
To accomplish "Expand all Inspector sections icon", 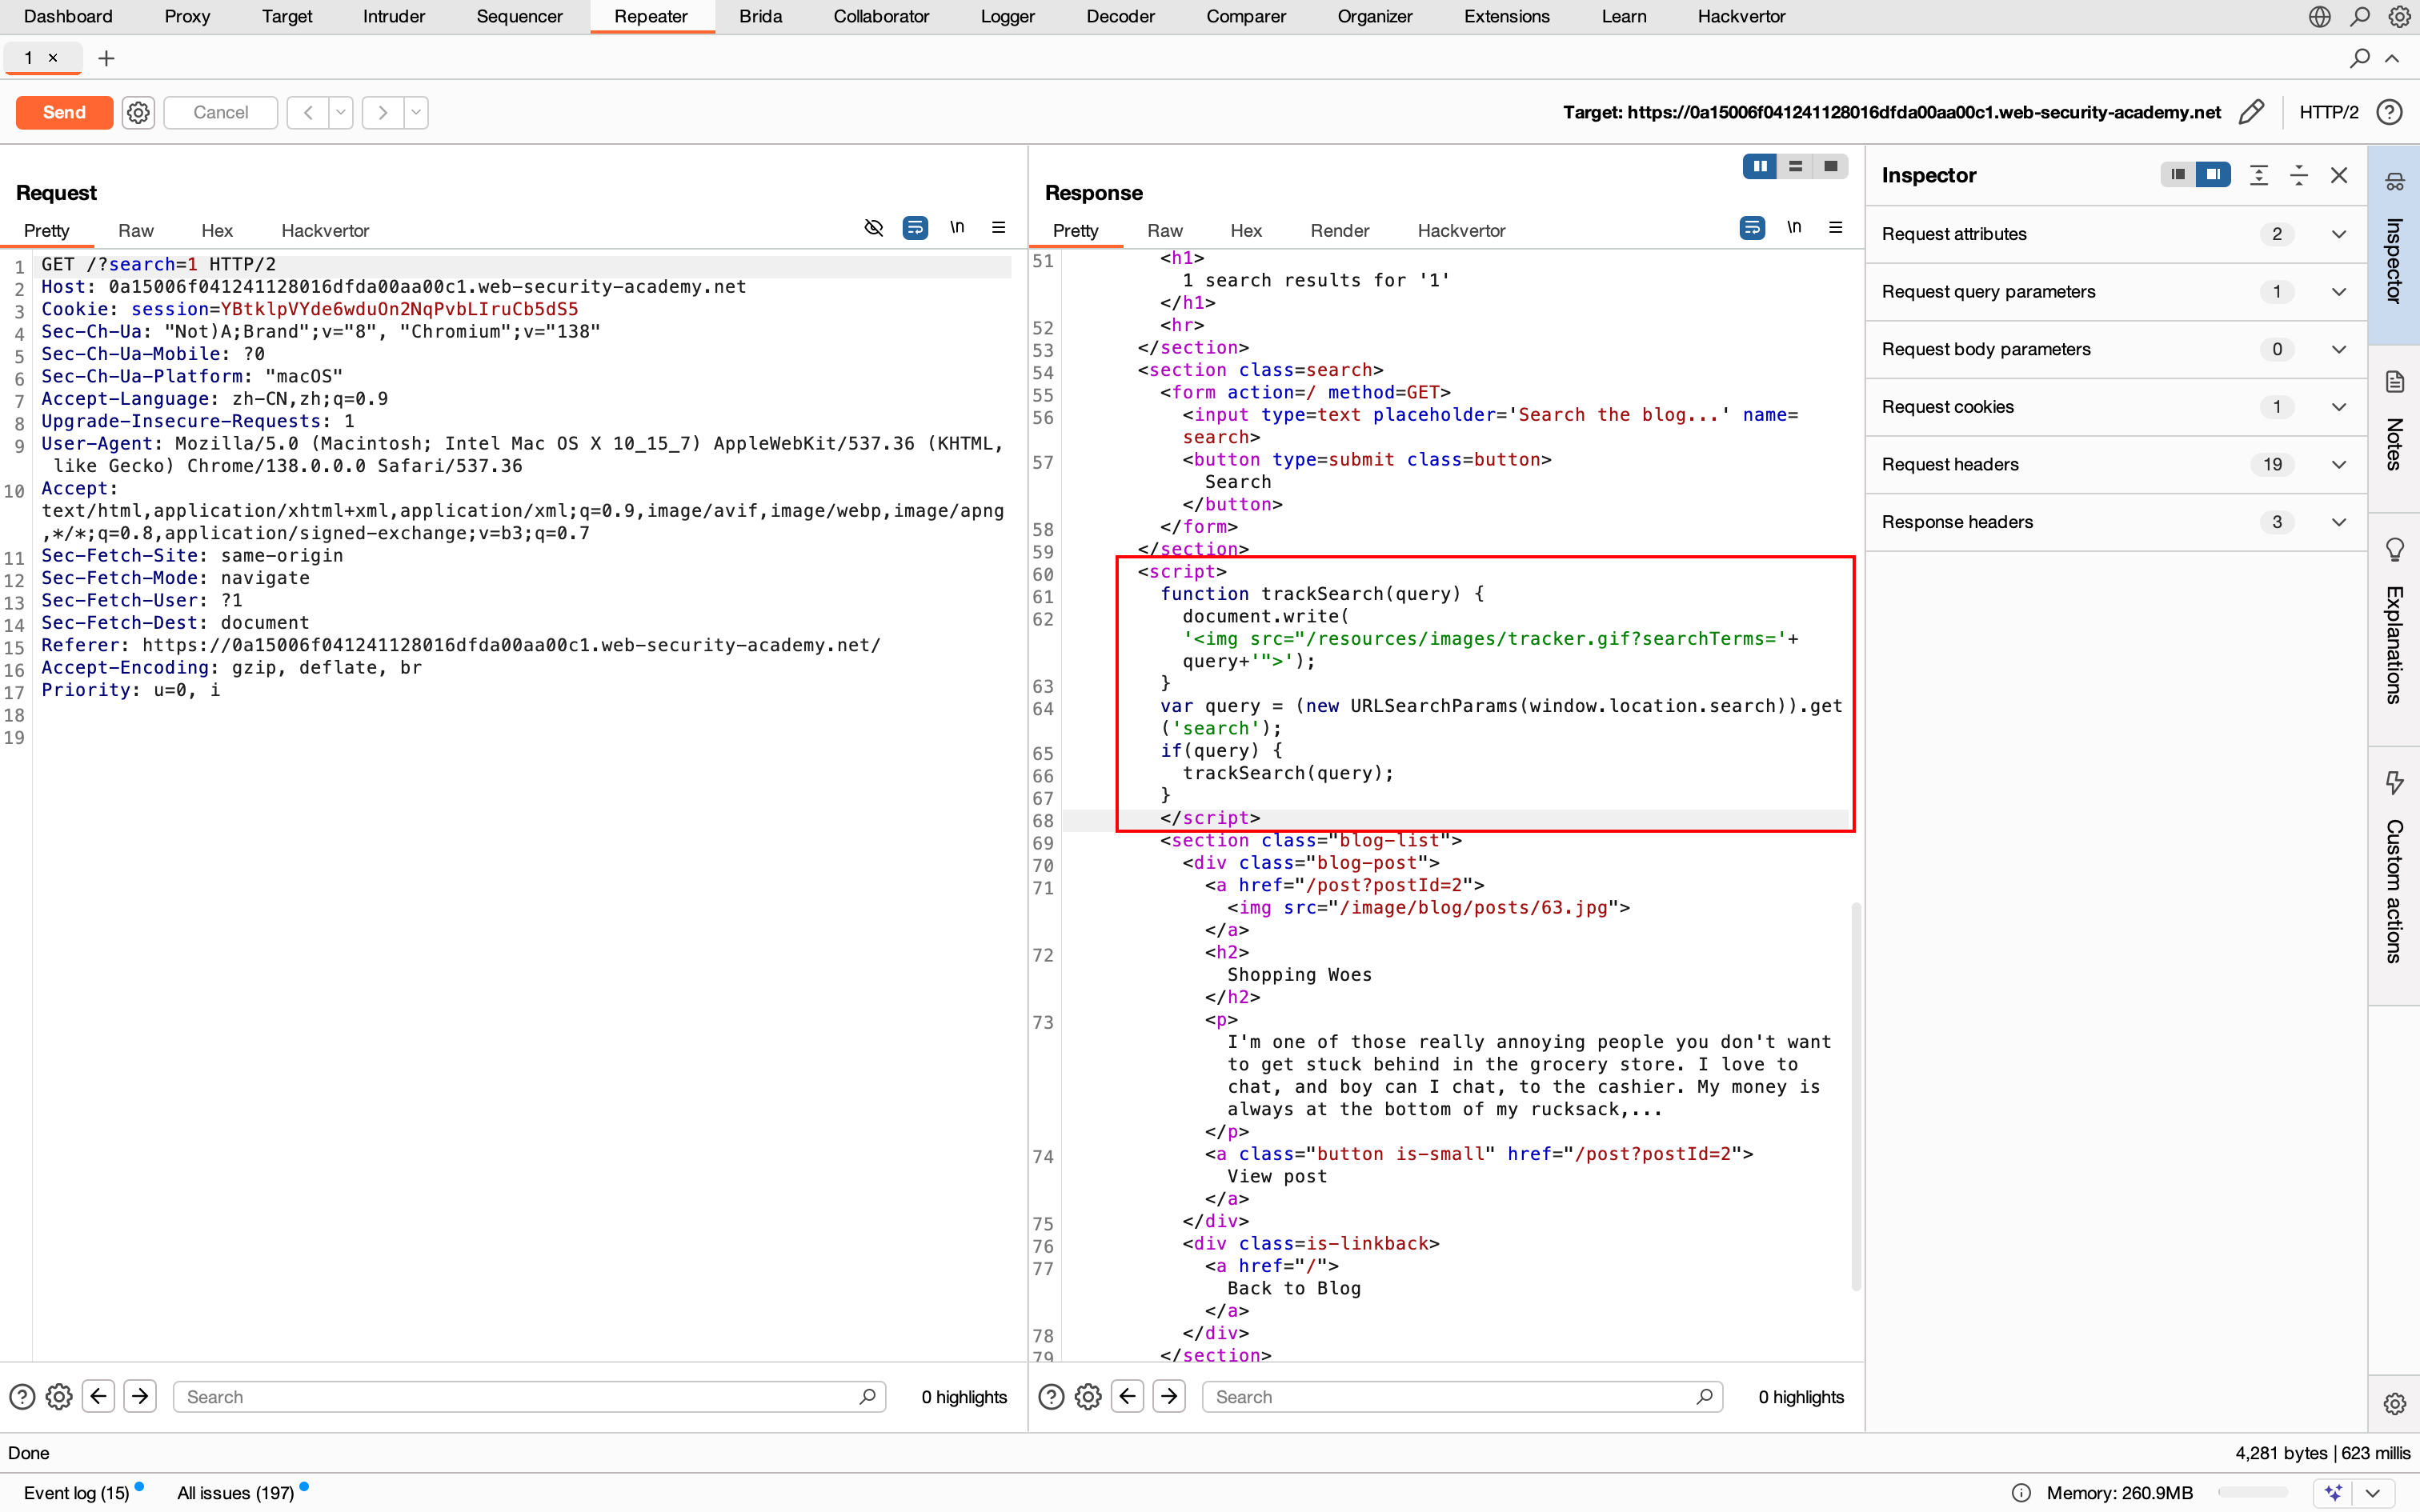I will 2259,175.
